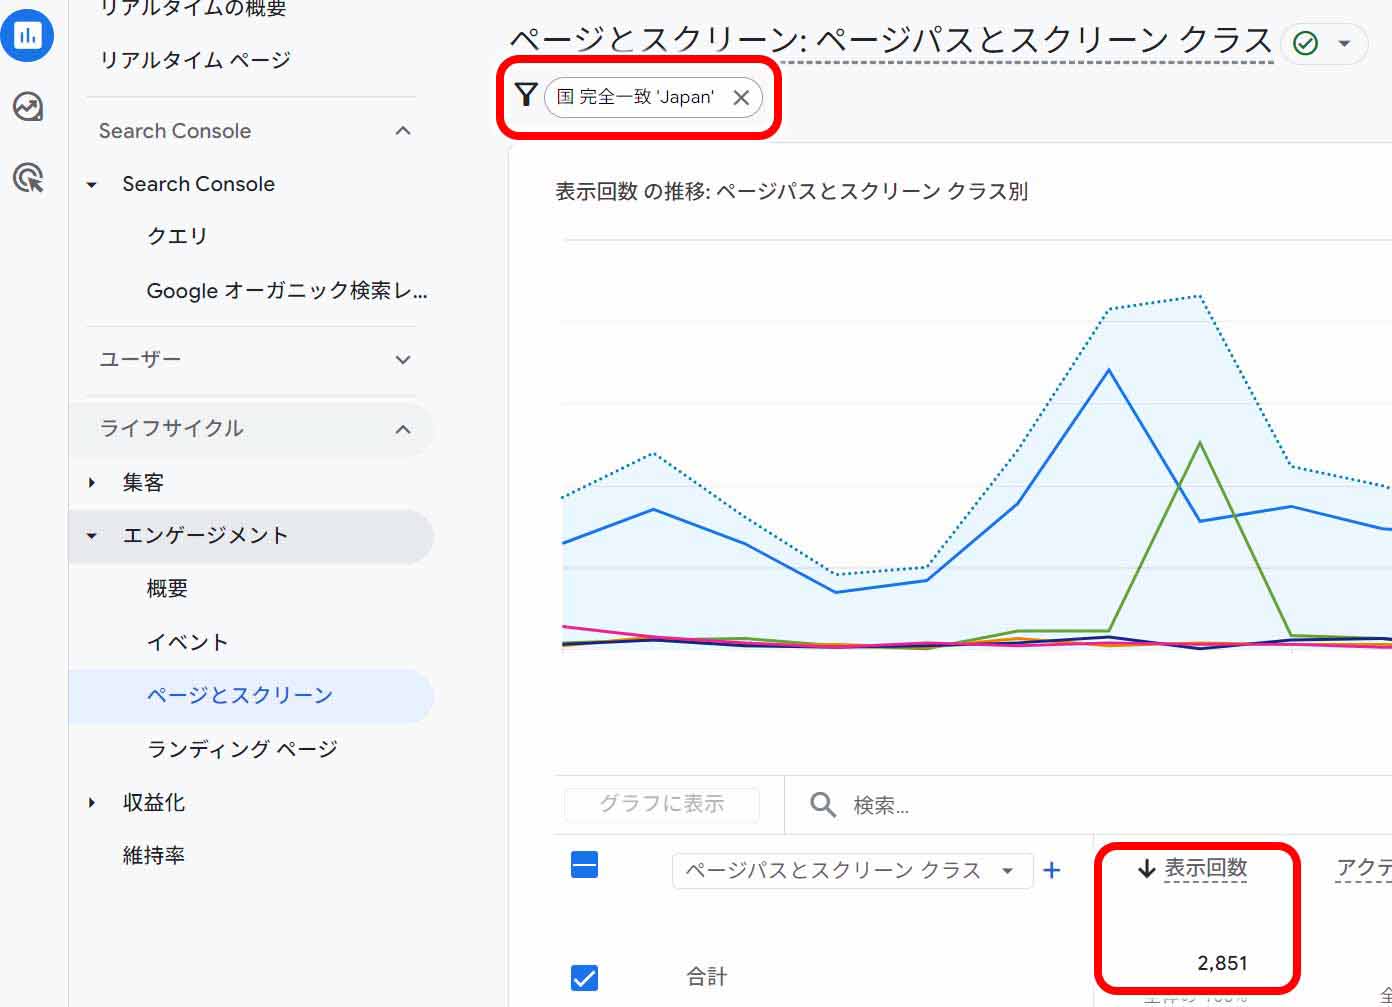Screen dimensions: 1392x1007
Task: Open the Reports icon in left rail
Action: (x=27, y=35)
